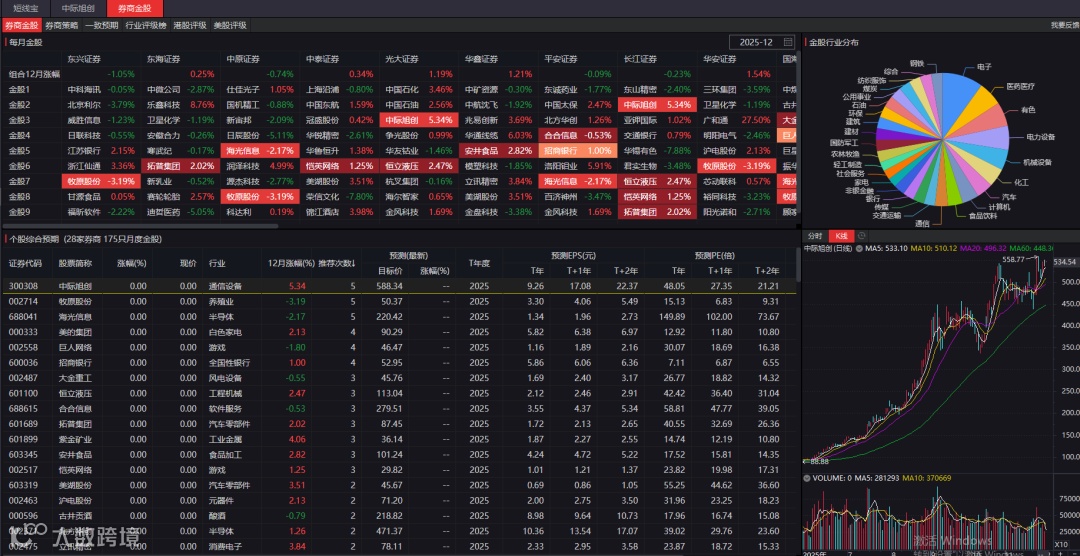Sort by 现价 column header
1080x556 pixels.
tap(188, 263)
